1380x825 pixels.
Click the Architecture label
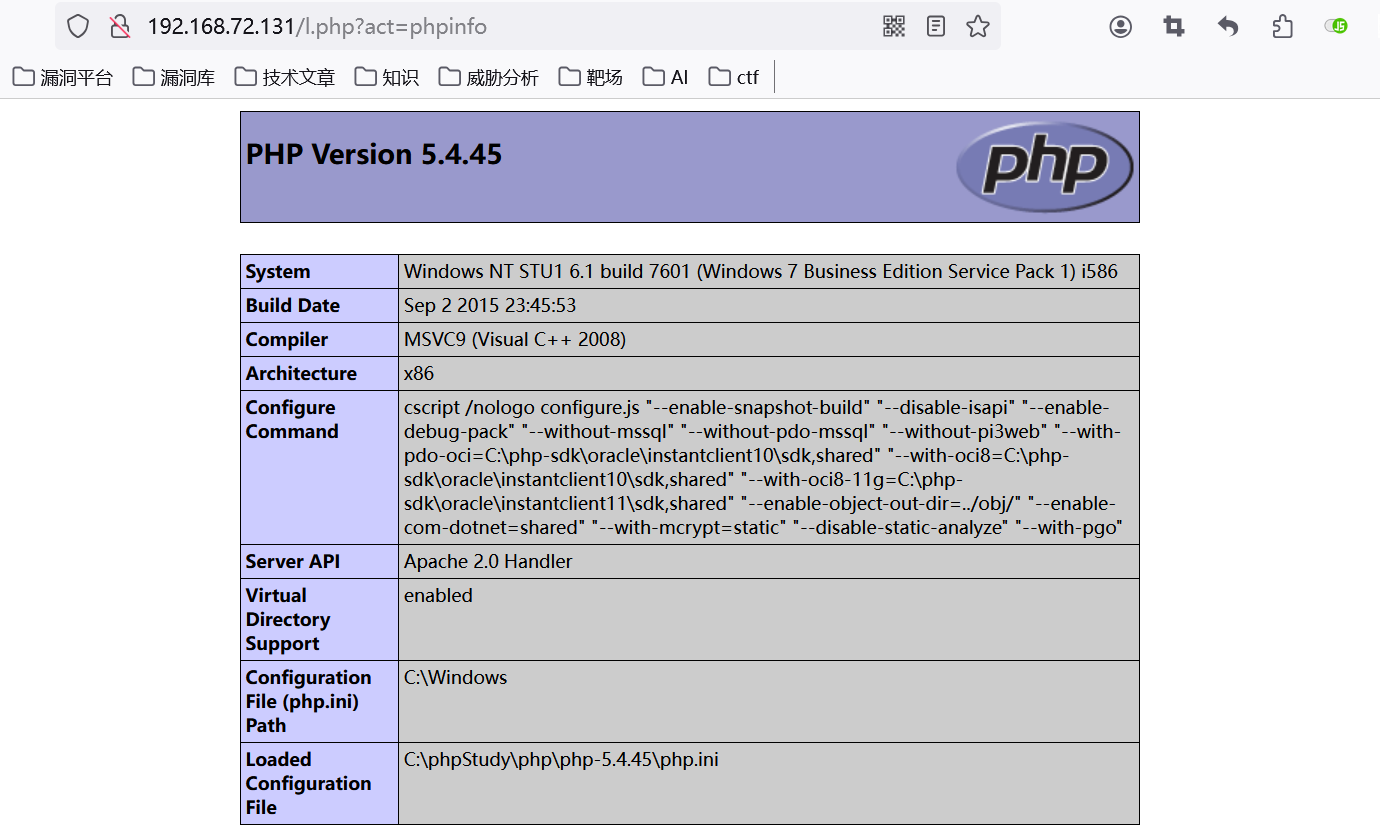[301, 374]
